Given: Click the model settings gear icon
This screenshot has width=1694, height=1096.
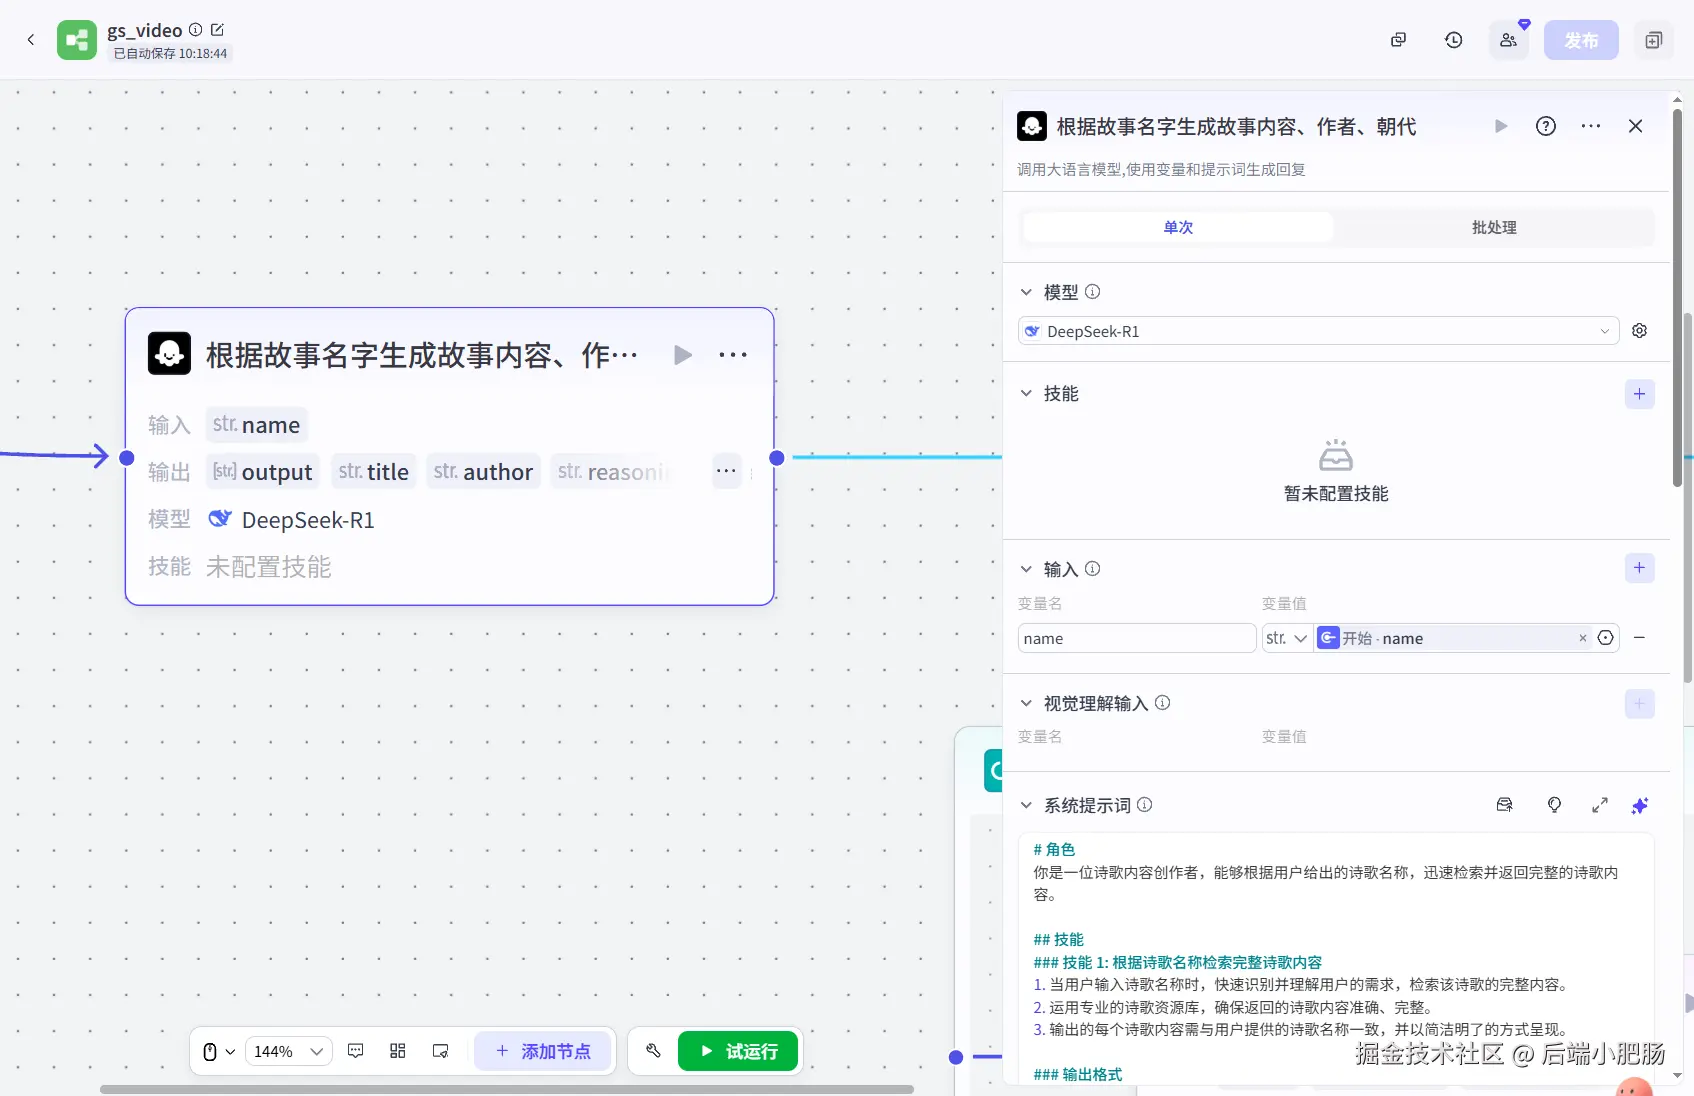Looking at the screenshot, I should coord(1639,331).
